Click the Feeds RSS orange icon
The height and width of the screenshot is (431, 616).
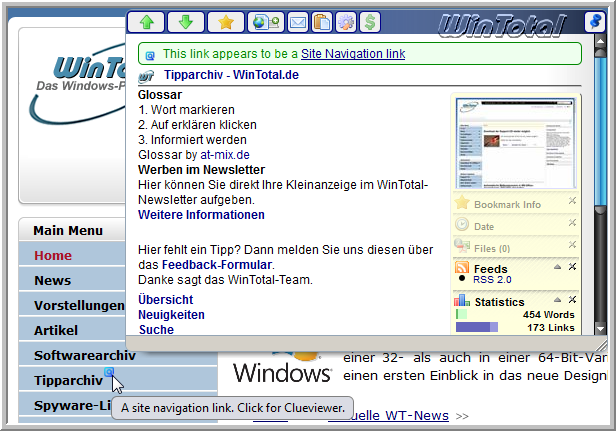tap(462, 267)
